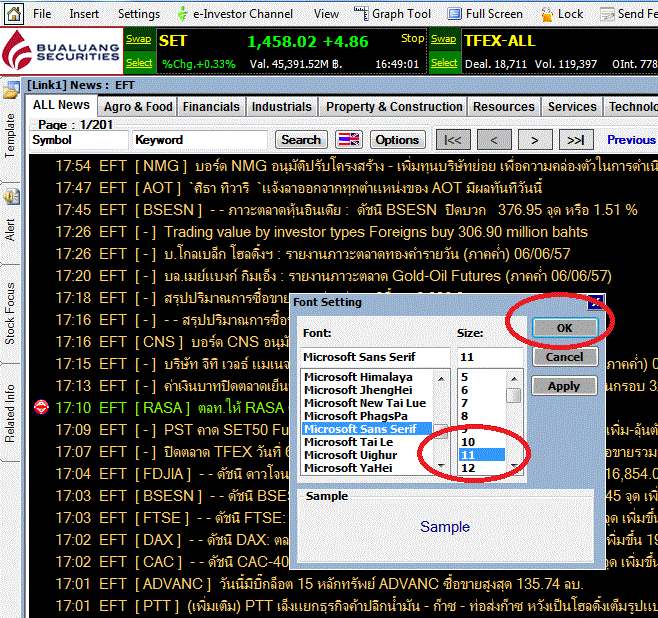Go to next news page arrow
The width and height of the screenshot is (658, 618).
(535, 140)
